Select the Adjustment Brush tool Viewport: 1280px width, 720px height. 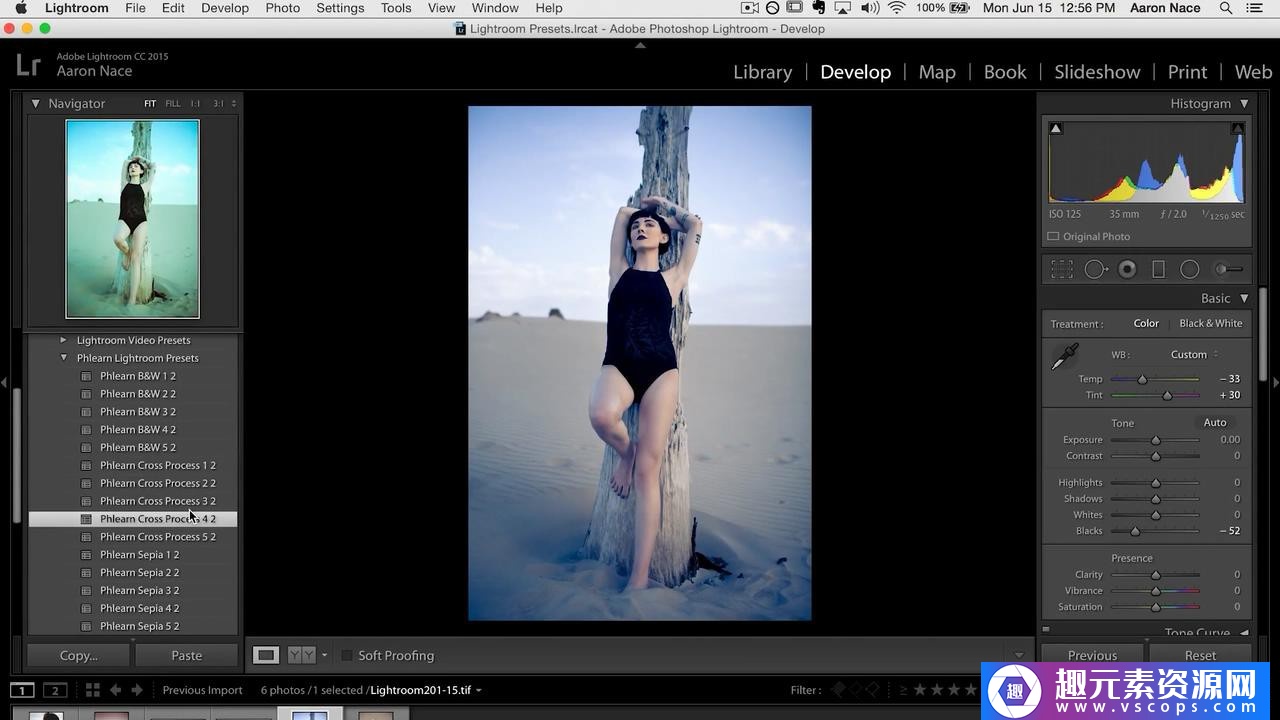click(x=1228, y=269)
